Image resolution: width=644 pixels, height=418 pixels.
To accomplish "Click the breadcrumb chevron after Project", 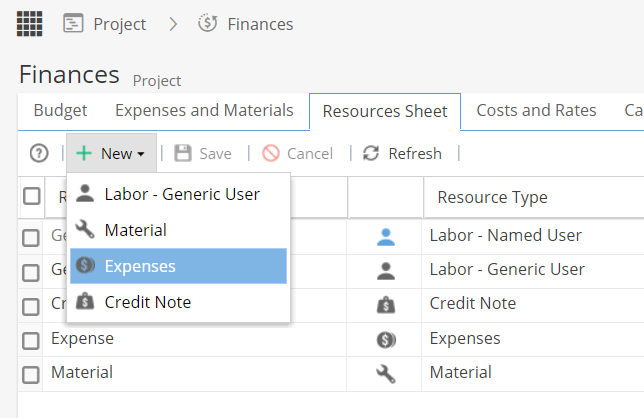I will (173, 24).
